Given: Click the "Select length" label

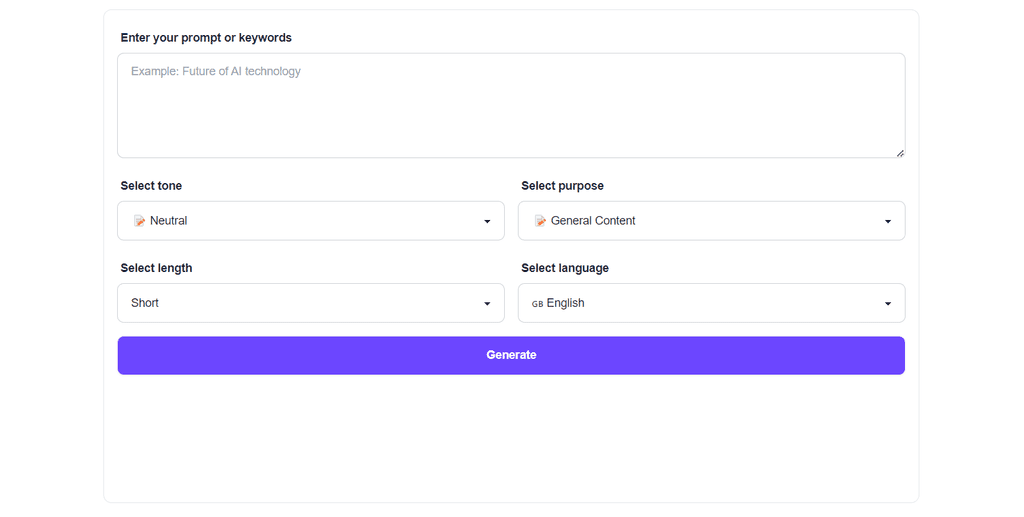Looking at the screenshot, I should [156, 268].
